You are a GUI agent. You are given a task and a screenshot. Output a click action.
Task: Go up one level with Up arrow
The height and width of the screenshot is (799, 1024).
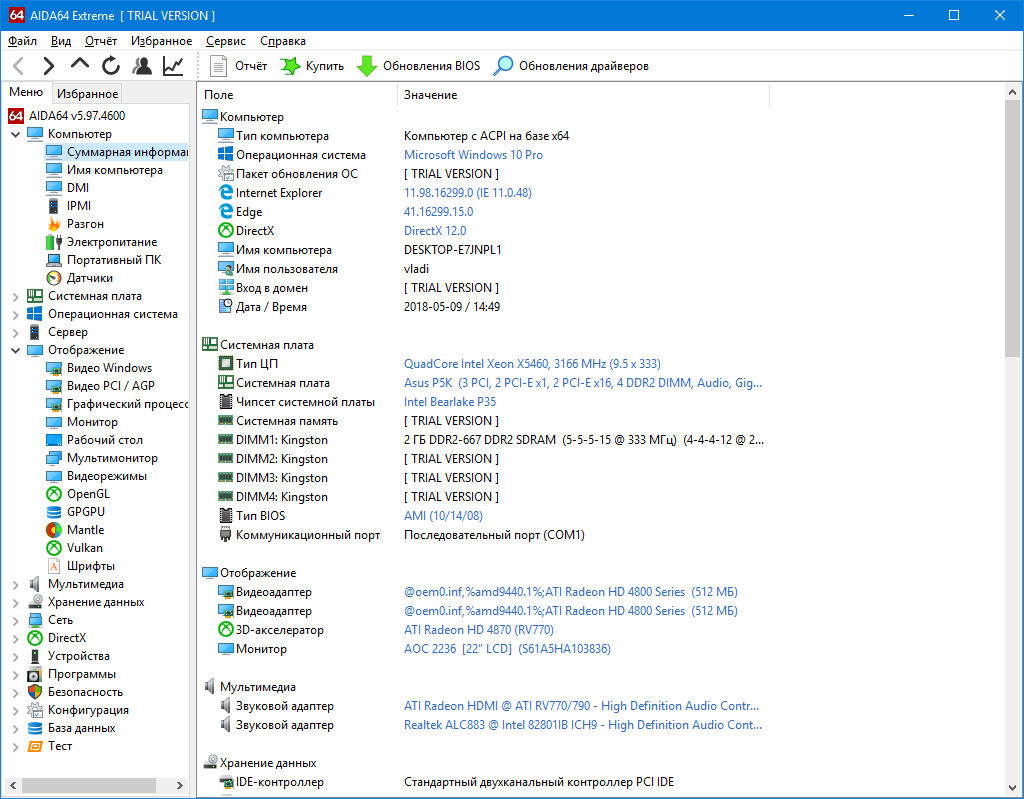(80, 66)
